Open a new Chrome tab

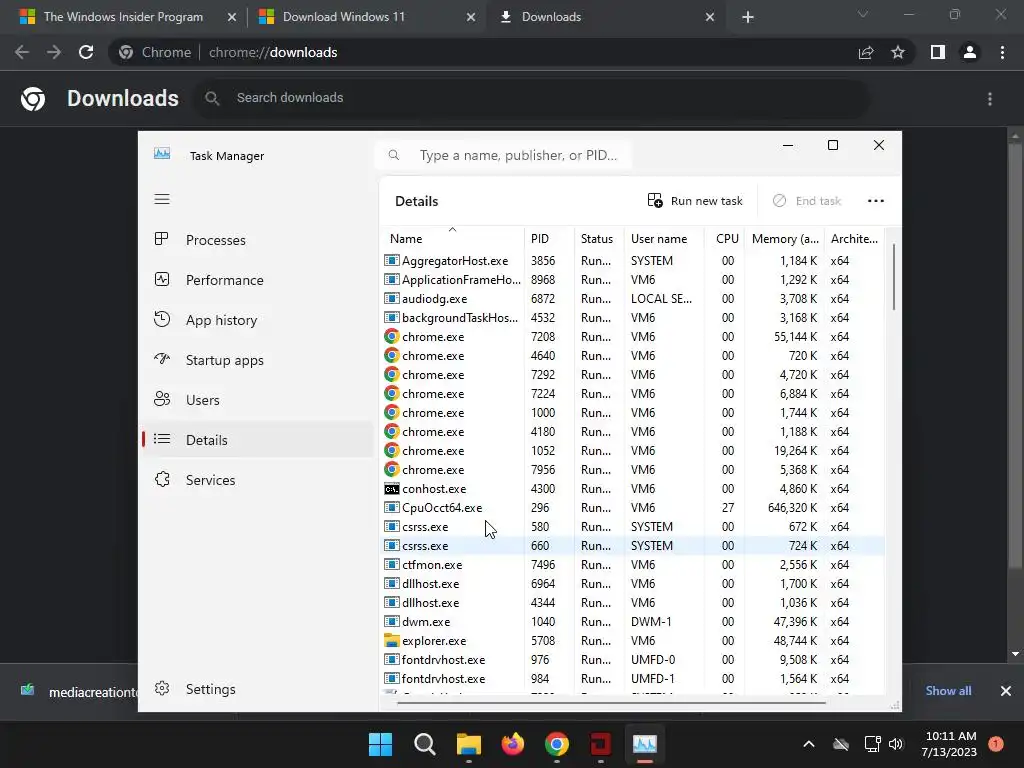tap(748, 18)
